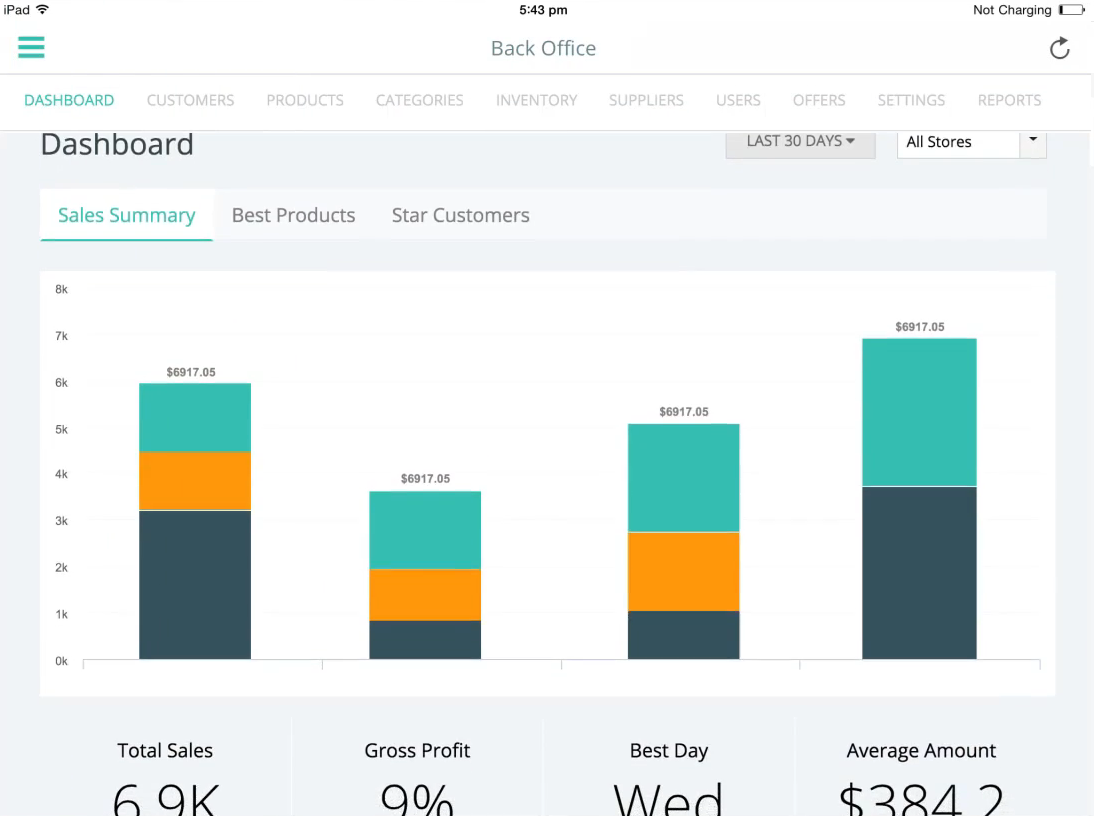Click the All Stores selection field
This screenshot has height=816, width=1094.
click(x=957, y=142)
